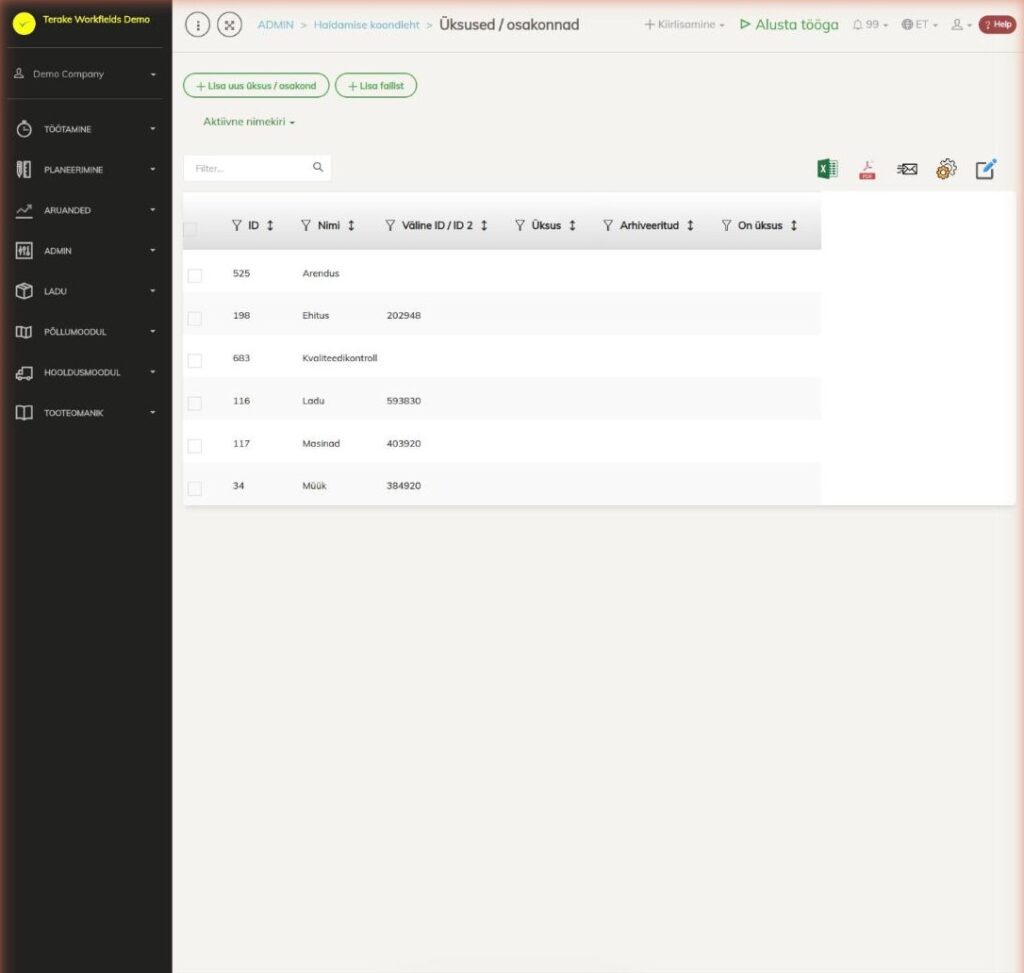Click the yellow Terake logo
The height and width of the screenshot is (973, 1024).
pyautogui.click(x=24, y=24)
